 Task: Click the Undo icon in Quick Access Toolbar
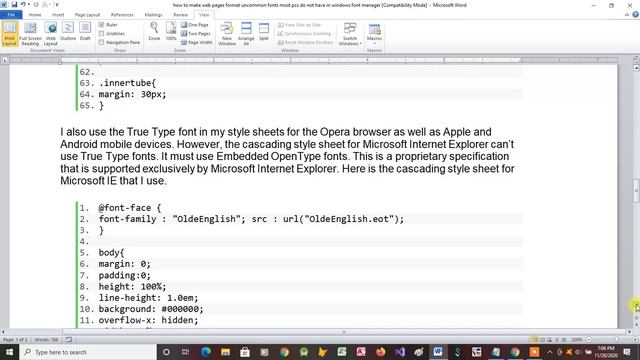[23, 4]
